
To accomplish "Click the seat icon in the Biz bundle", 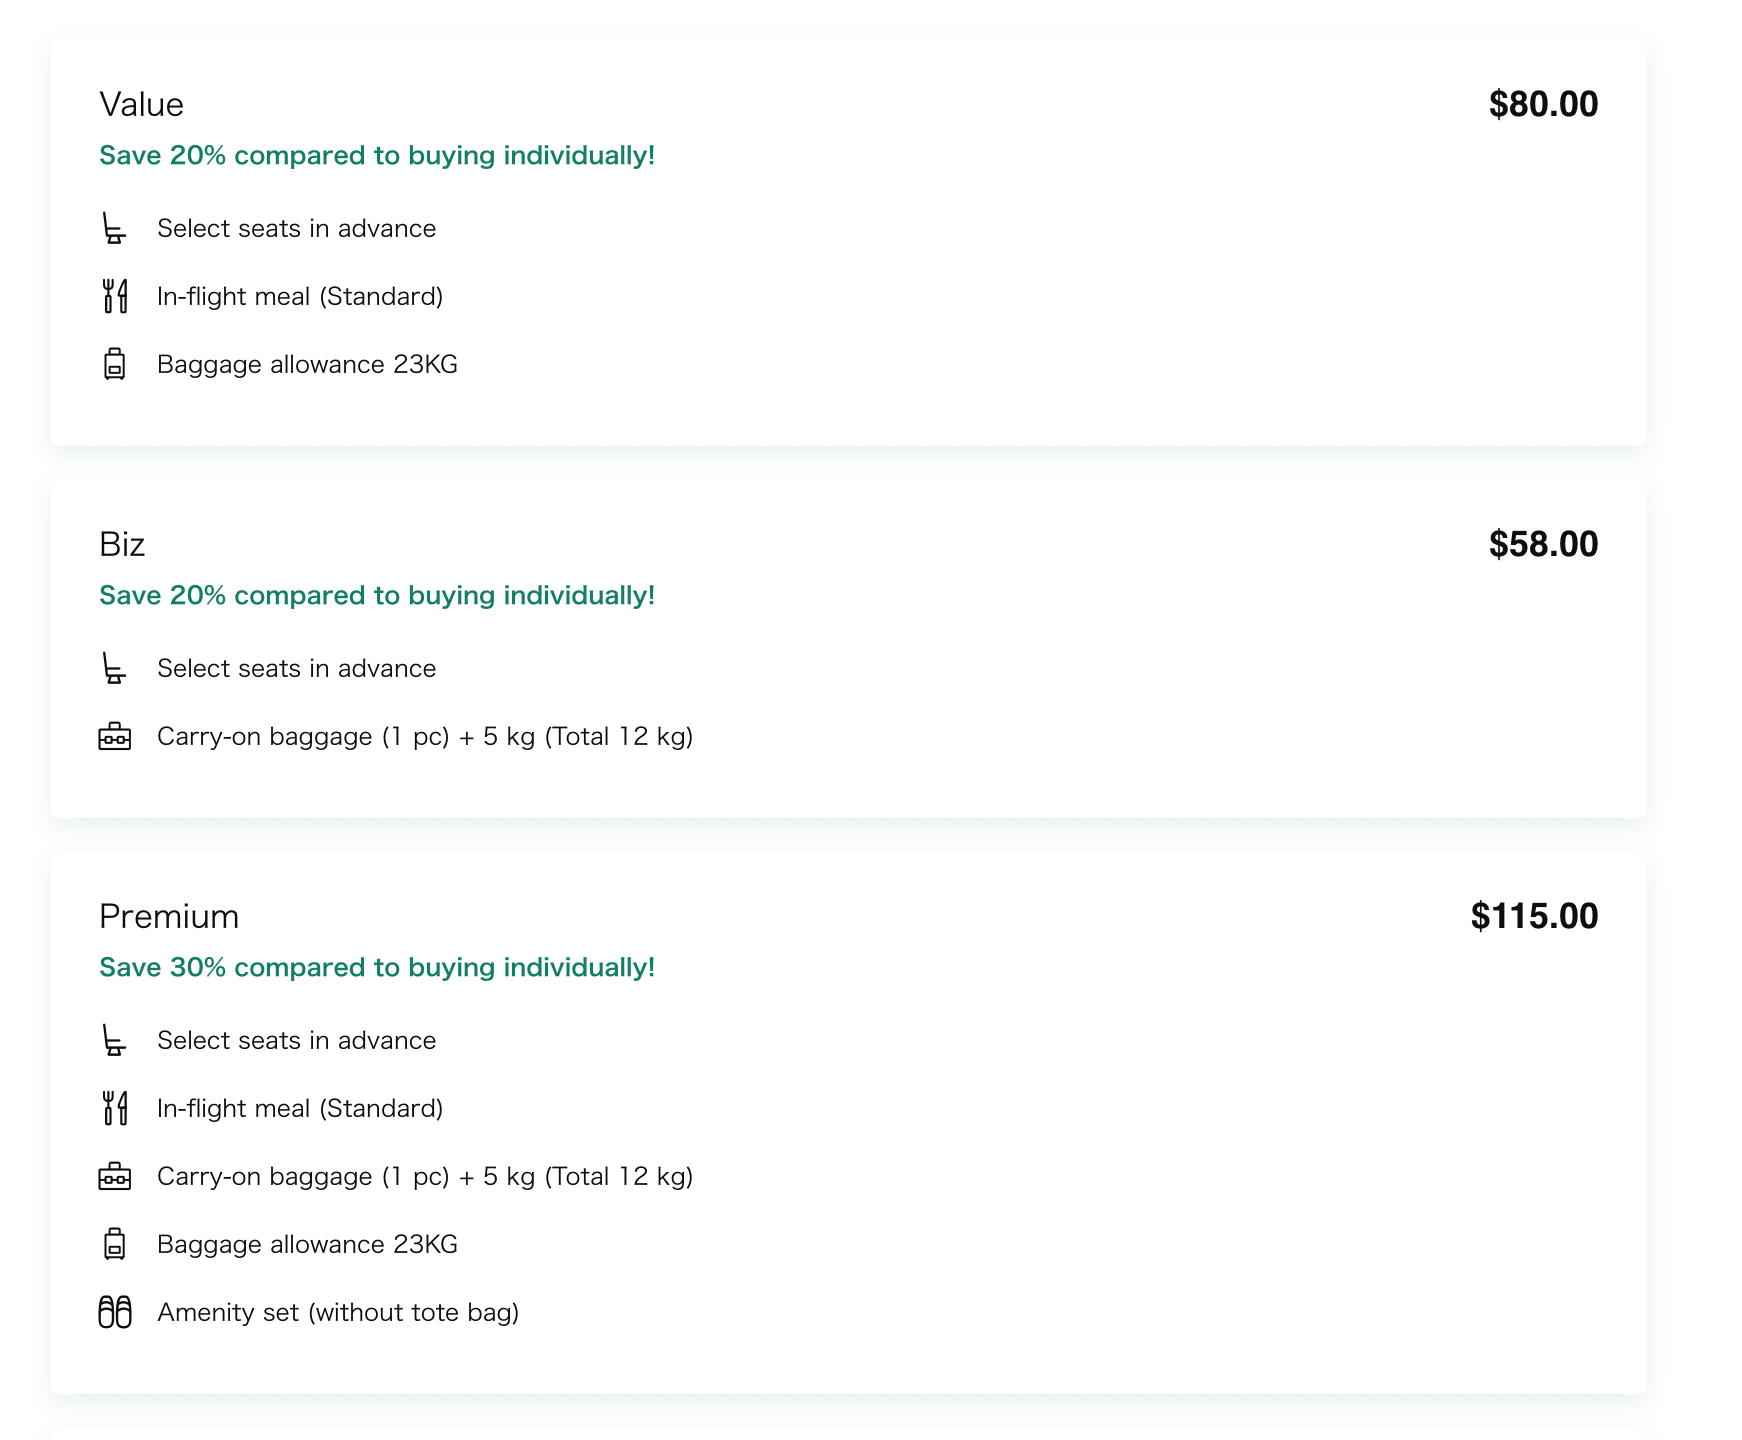I will (114, 668).
